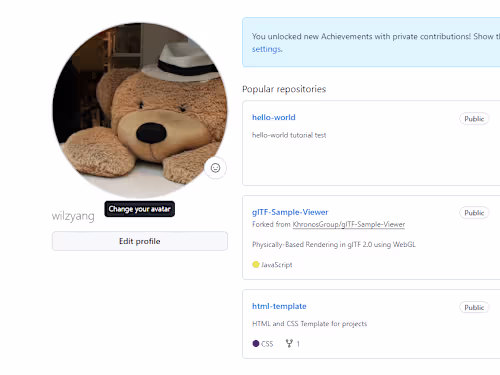Click the JavaScript language label
The image size is (500, 375).
(277, 265)
